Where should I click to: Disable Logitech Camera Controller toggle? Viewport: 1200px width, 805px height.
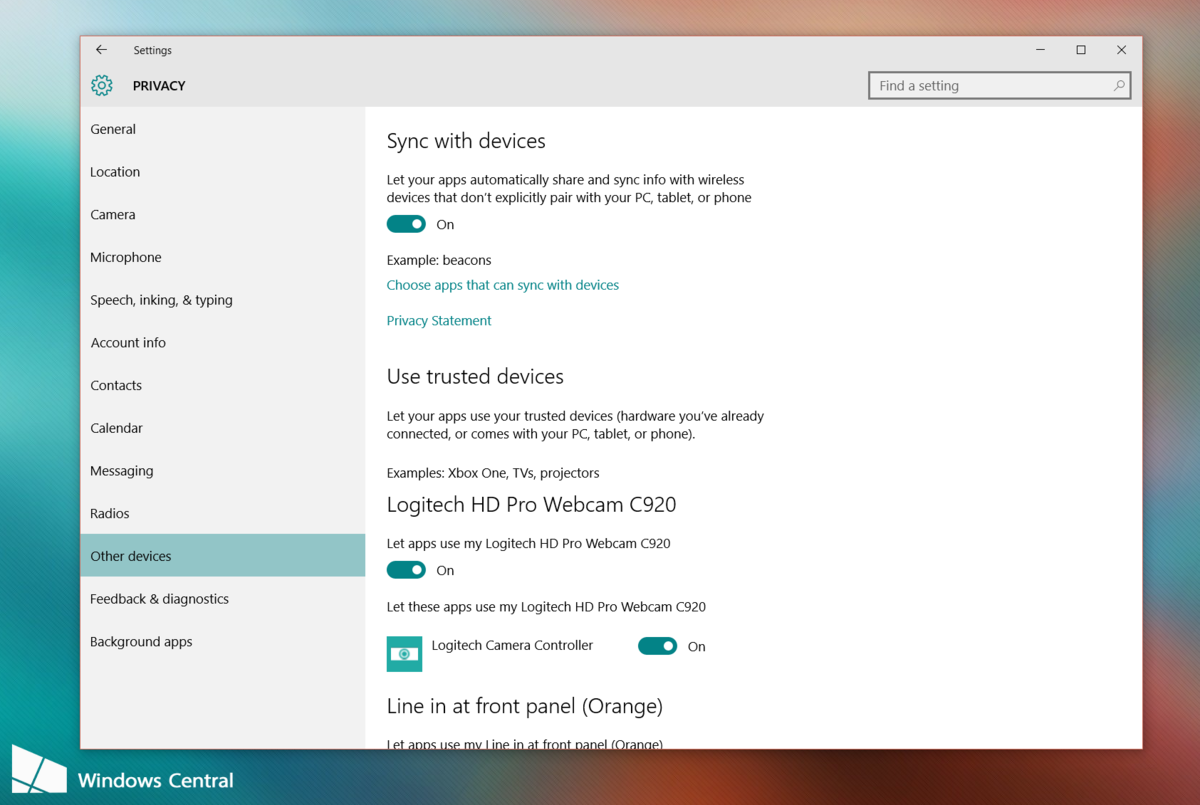pyautogui.click(x=657, y=646)
